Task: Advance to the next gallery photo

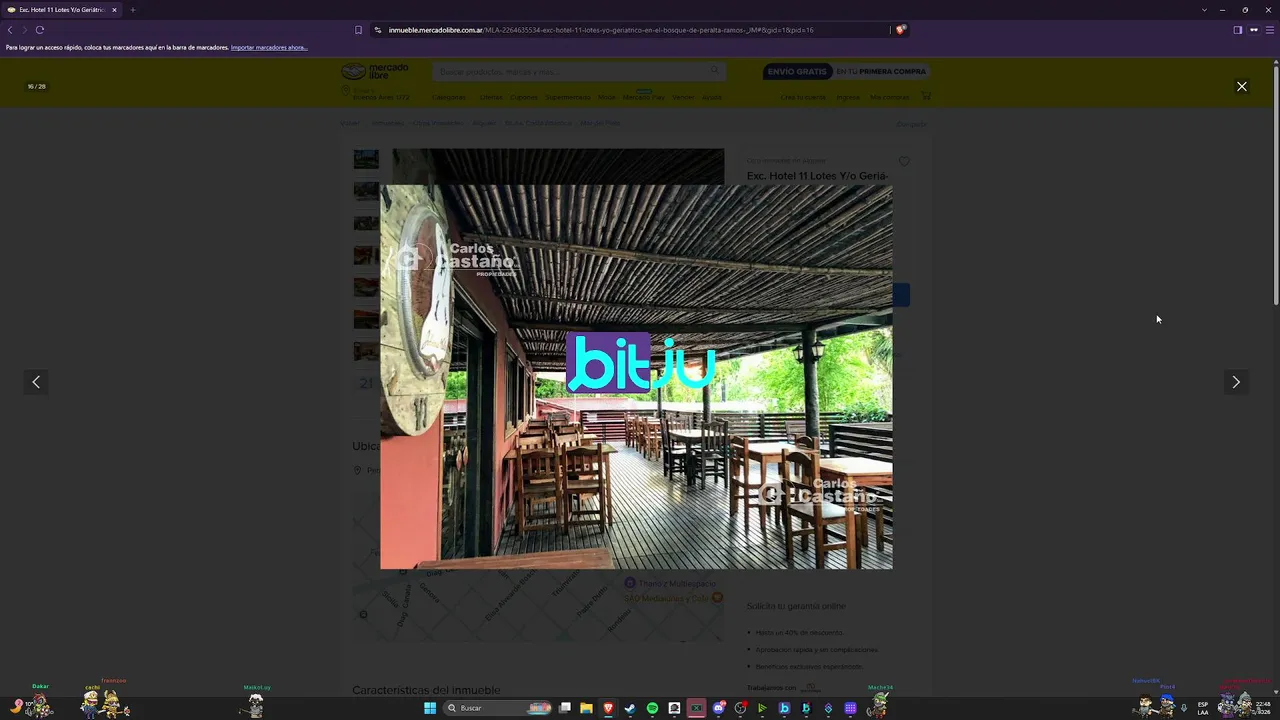Action: click(x=1236, y=382)
